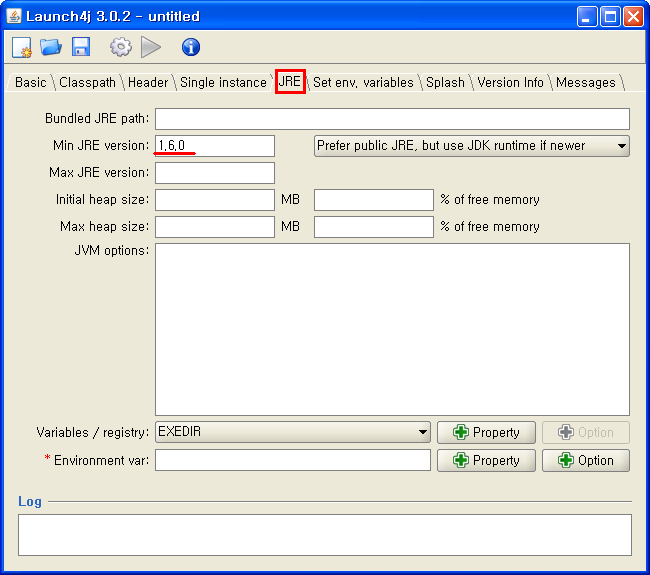Screen dimensions: 650x575
Task: Minimize the Launch4j window
Action: point(587,17)
